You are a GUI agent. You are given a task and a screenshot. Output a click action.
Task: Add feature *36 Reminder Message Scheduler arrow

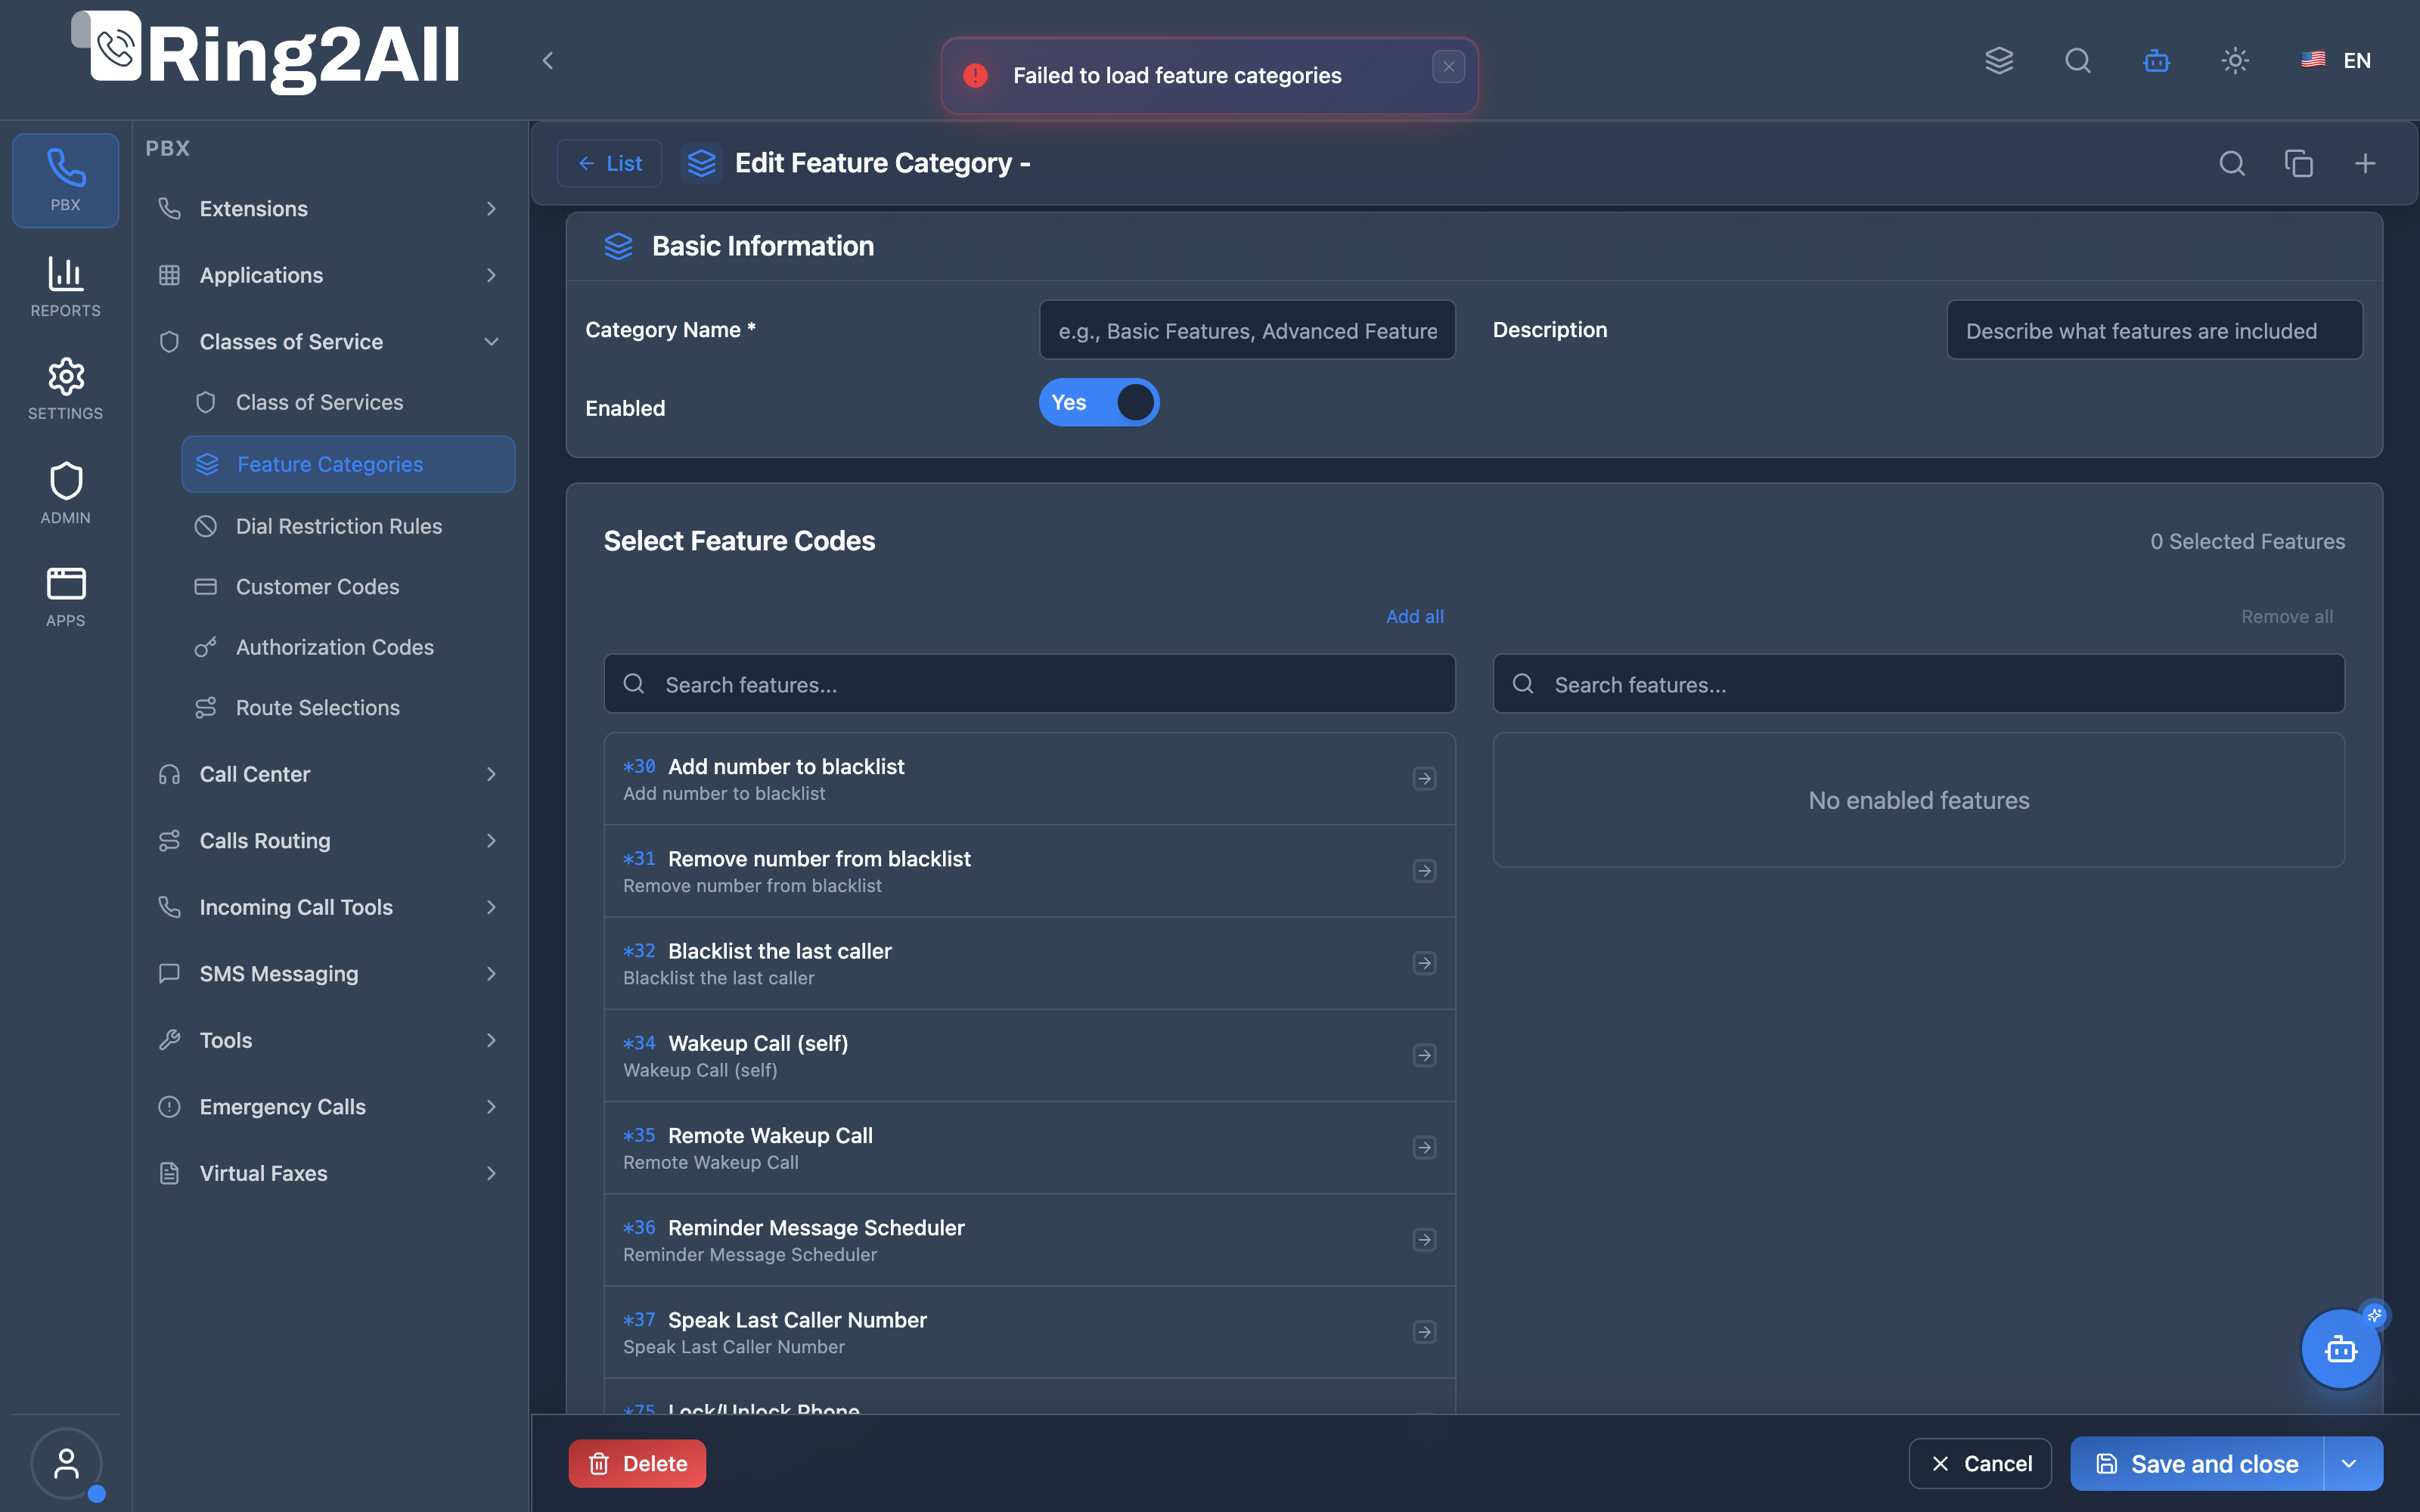1424,1240
